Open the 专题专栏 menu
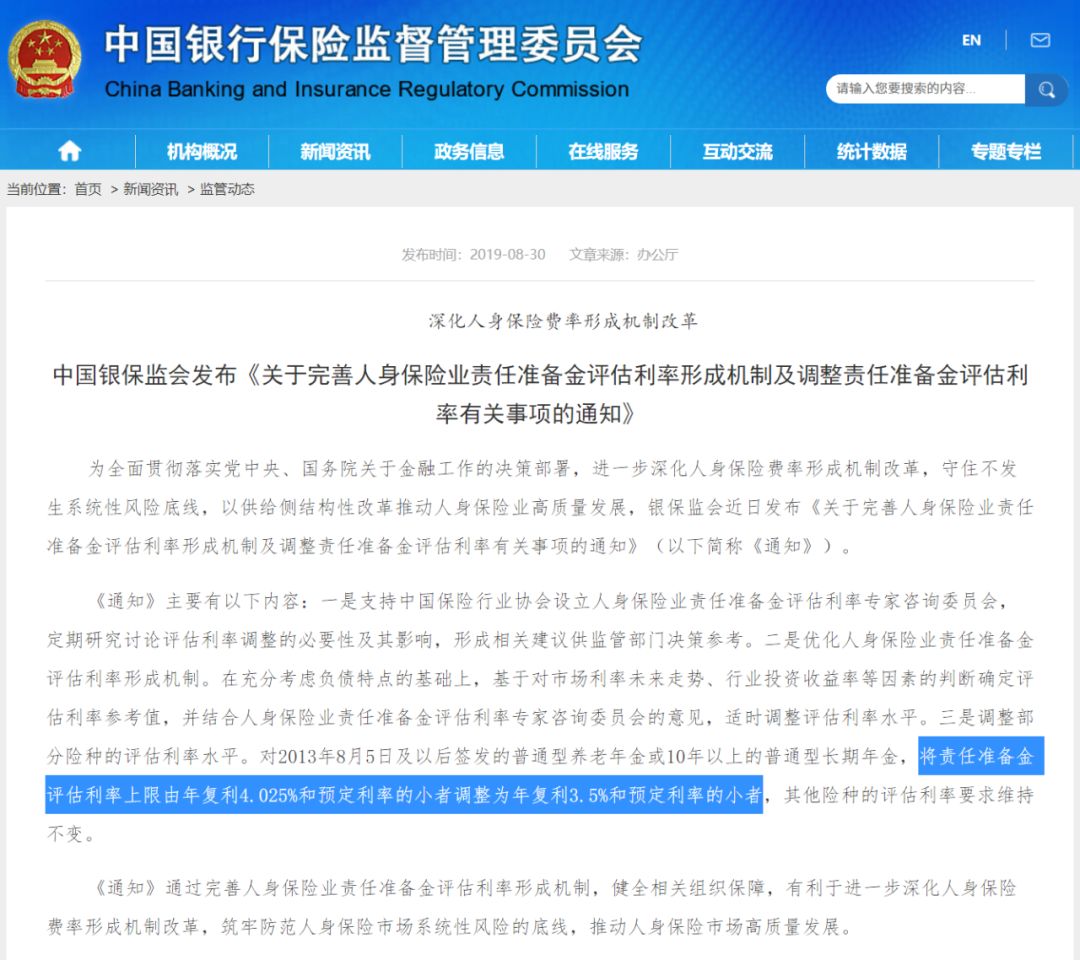The image size is (1080, 960). coord(1006,152)
